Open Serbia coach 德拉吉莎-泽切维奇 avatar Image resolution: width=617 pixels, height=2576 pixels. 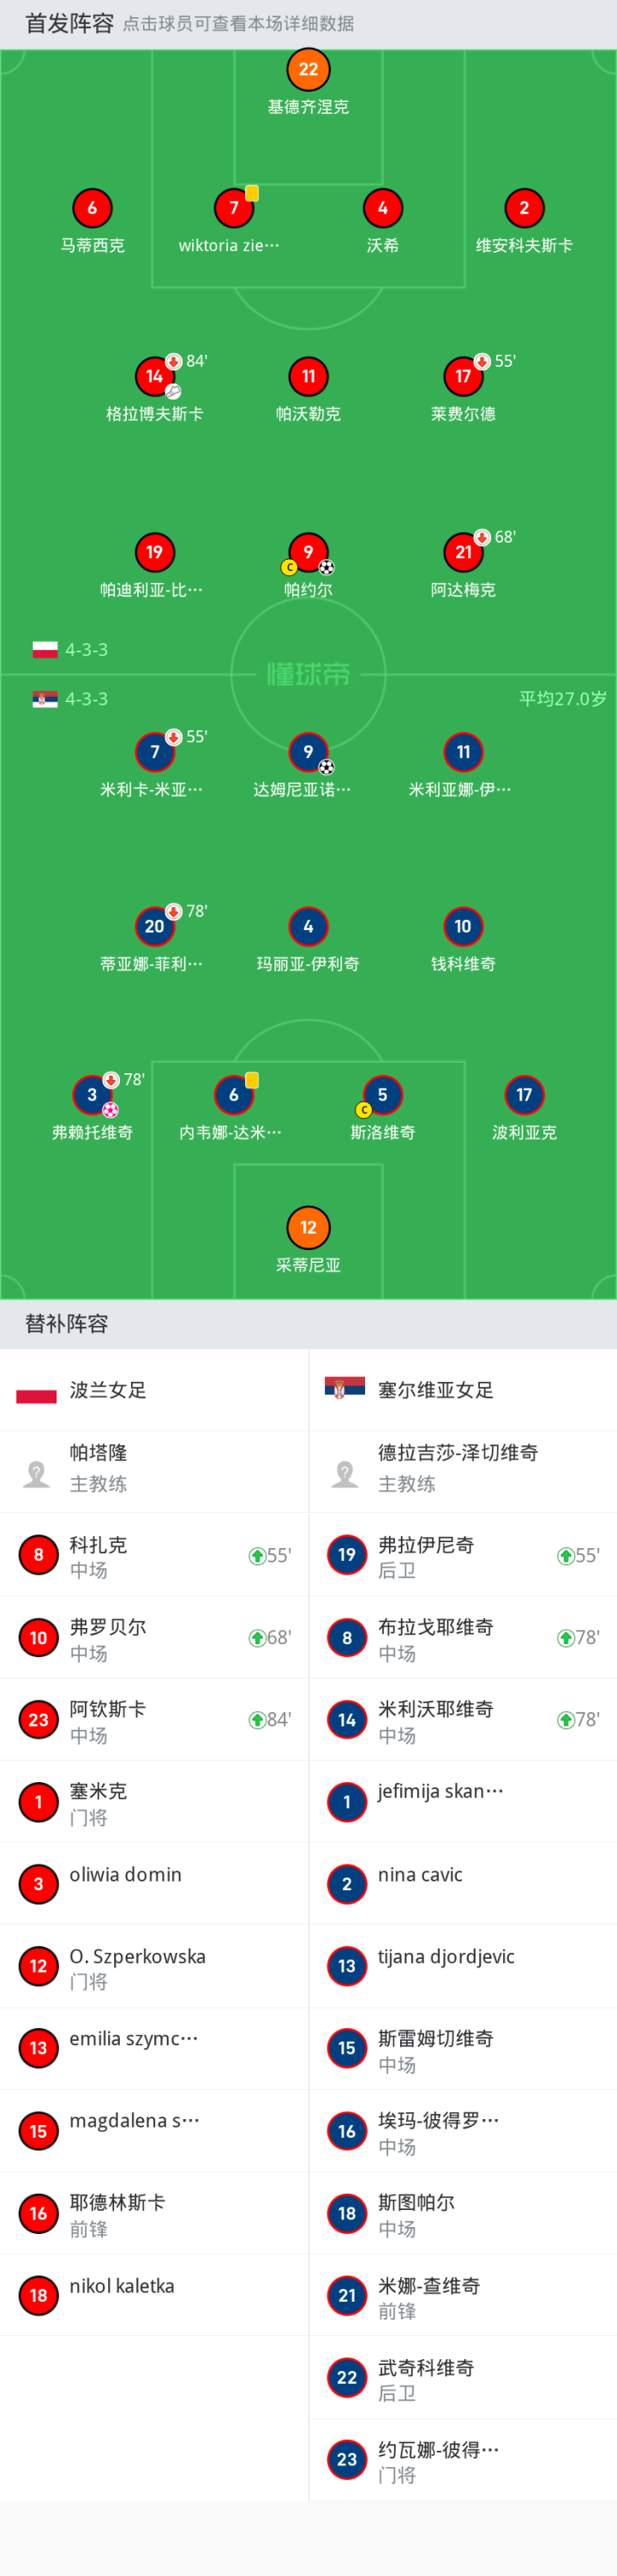pyautogui.click(x=345, y=1472)
